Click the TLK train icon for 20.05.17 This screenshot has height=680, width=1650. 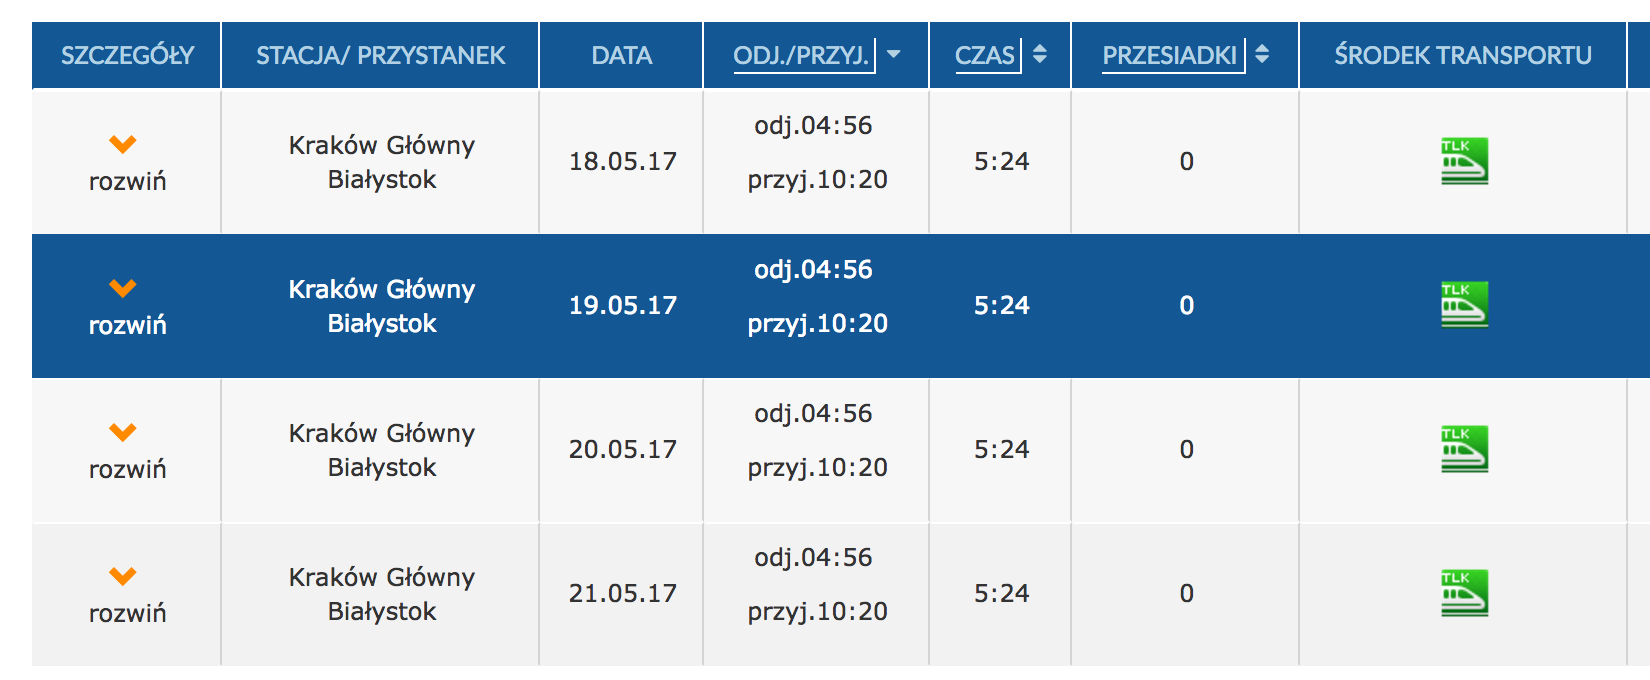(1464, 449)
